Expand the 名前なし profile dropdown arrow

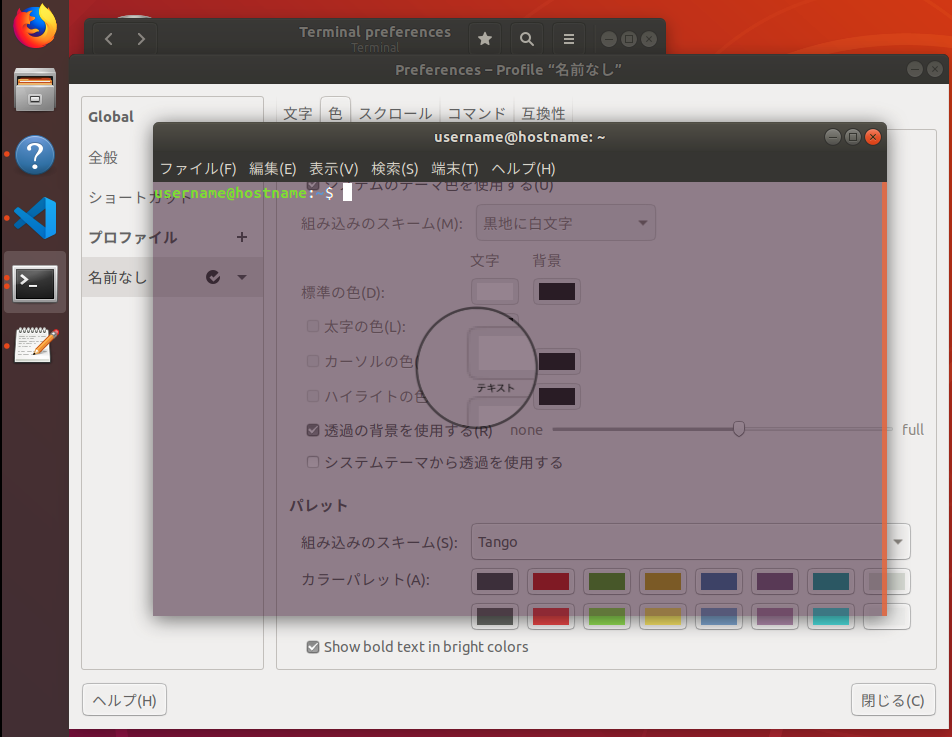(242, 277)
